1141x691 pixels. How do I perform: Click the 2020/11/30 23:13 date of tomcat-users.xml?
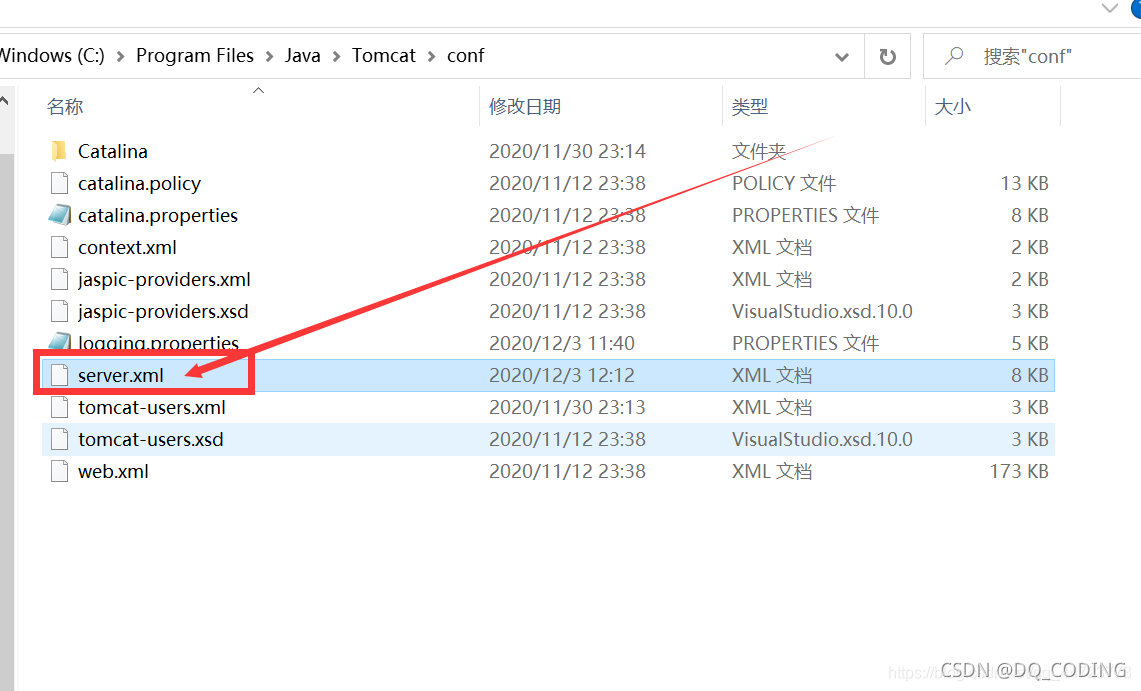coord(568,407)
